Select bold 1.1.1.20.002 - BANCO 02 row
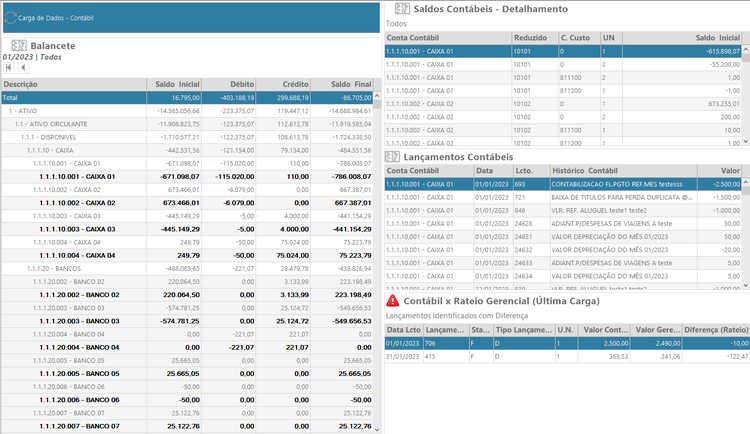 click(187, 295)
